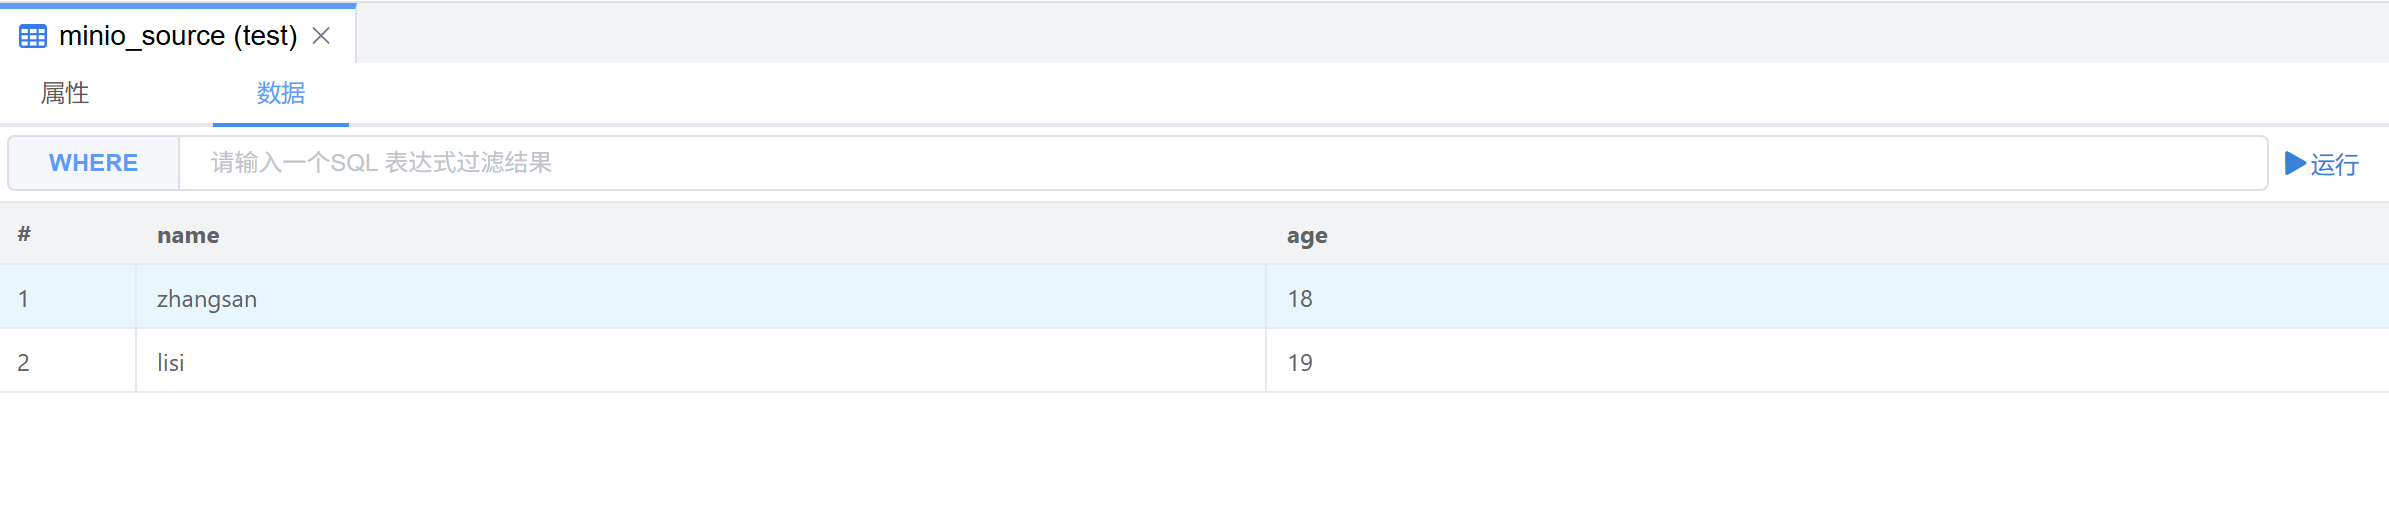Click the age column header

(1307, 236)
